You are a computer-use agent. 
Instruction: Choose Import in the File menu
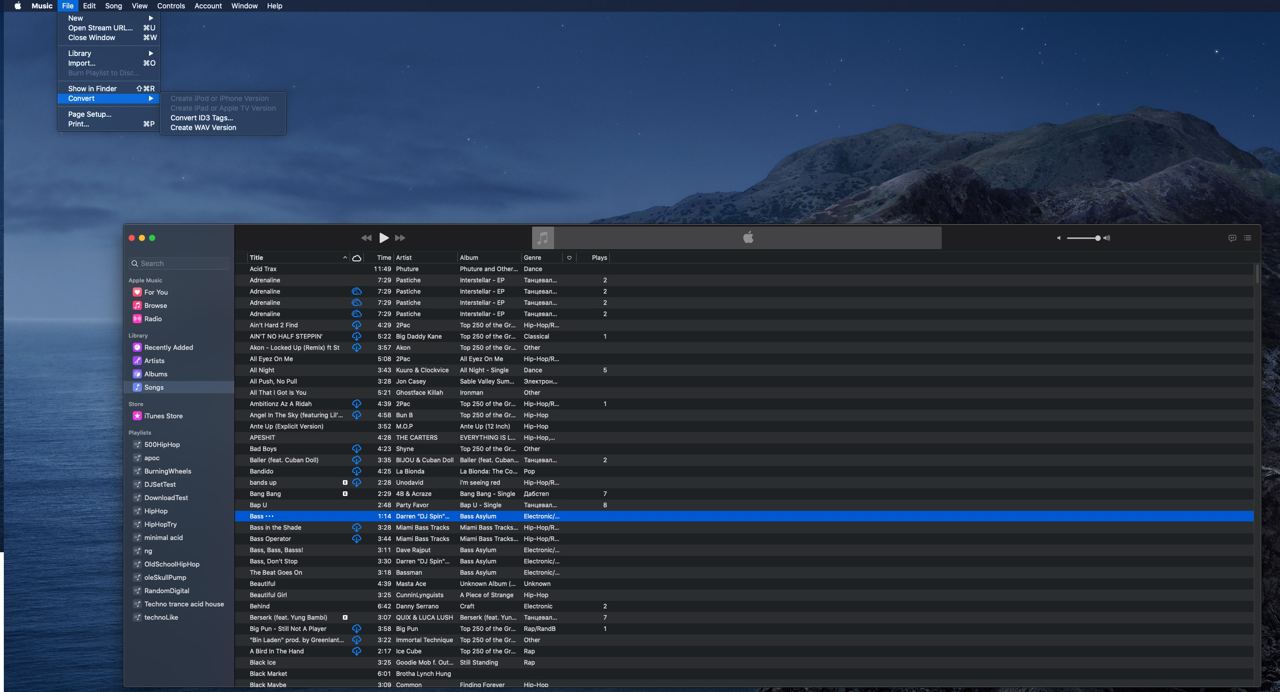point(110,63)
